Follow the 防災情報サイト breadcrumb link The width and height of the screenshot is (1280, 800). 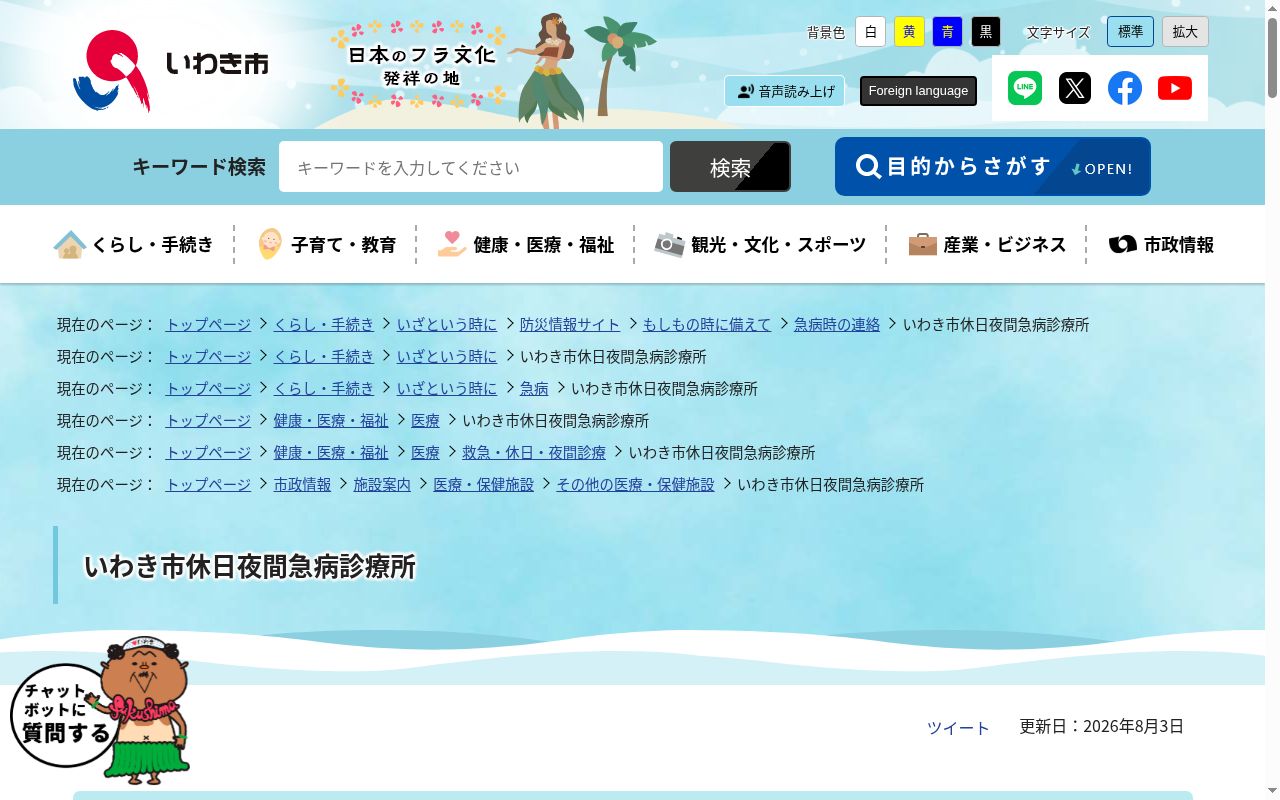(570, 324)
